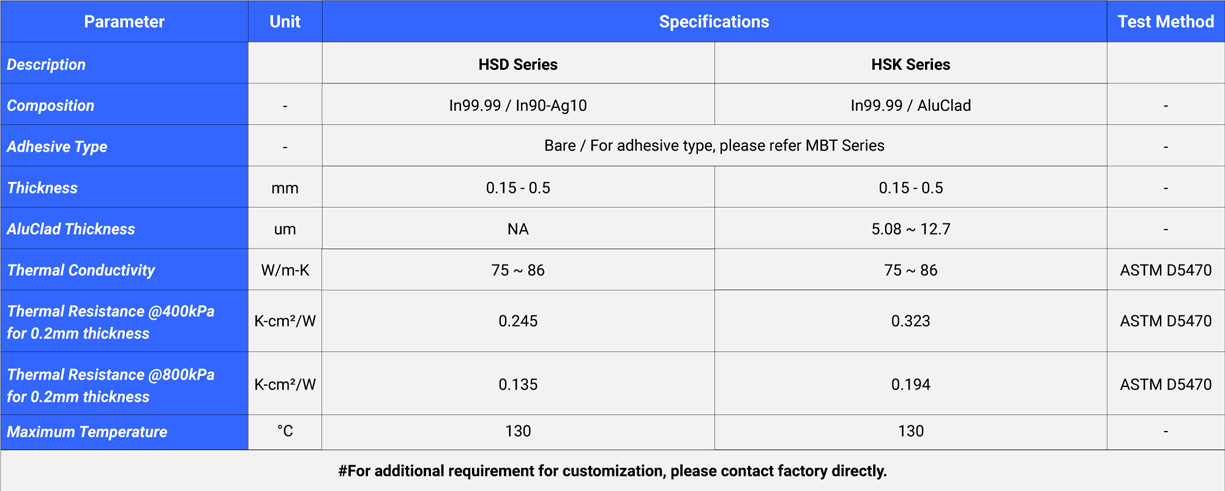Click the °C unit cell
Screen dimensions: 1225x491
pyautogui.click(x=285, y=432)
